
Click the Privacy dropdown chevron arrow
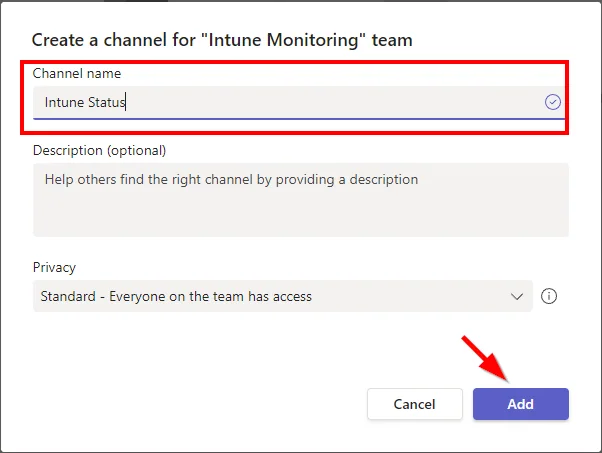coord(517,296)
